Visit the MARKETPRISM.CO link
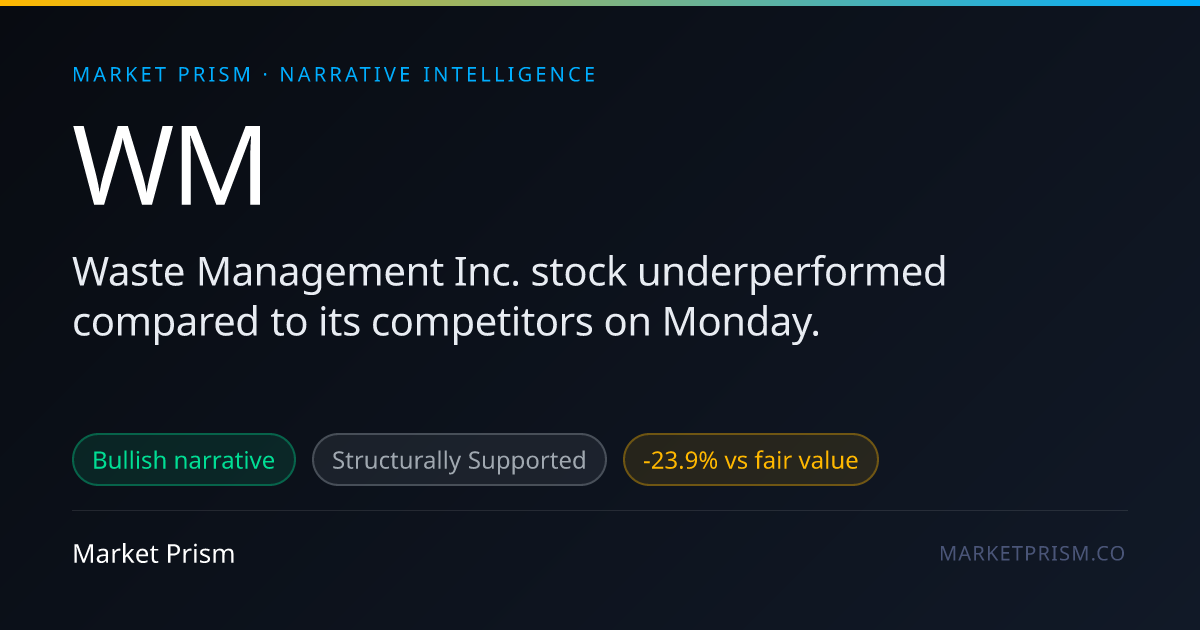 [x=1032, y=553]
